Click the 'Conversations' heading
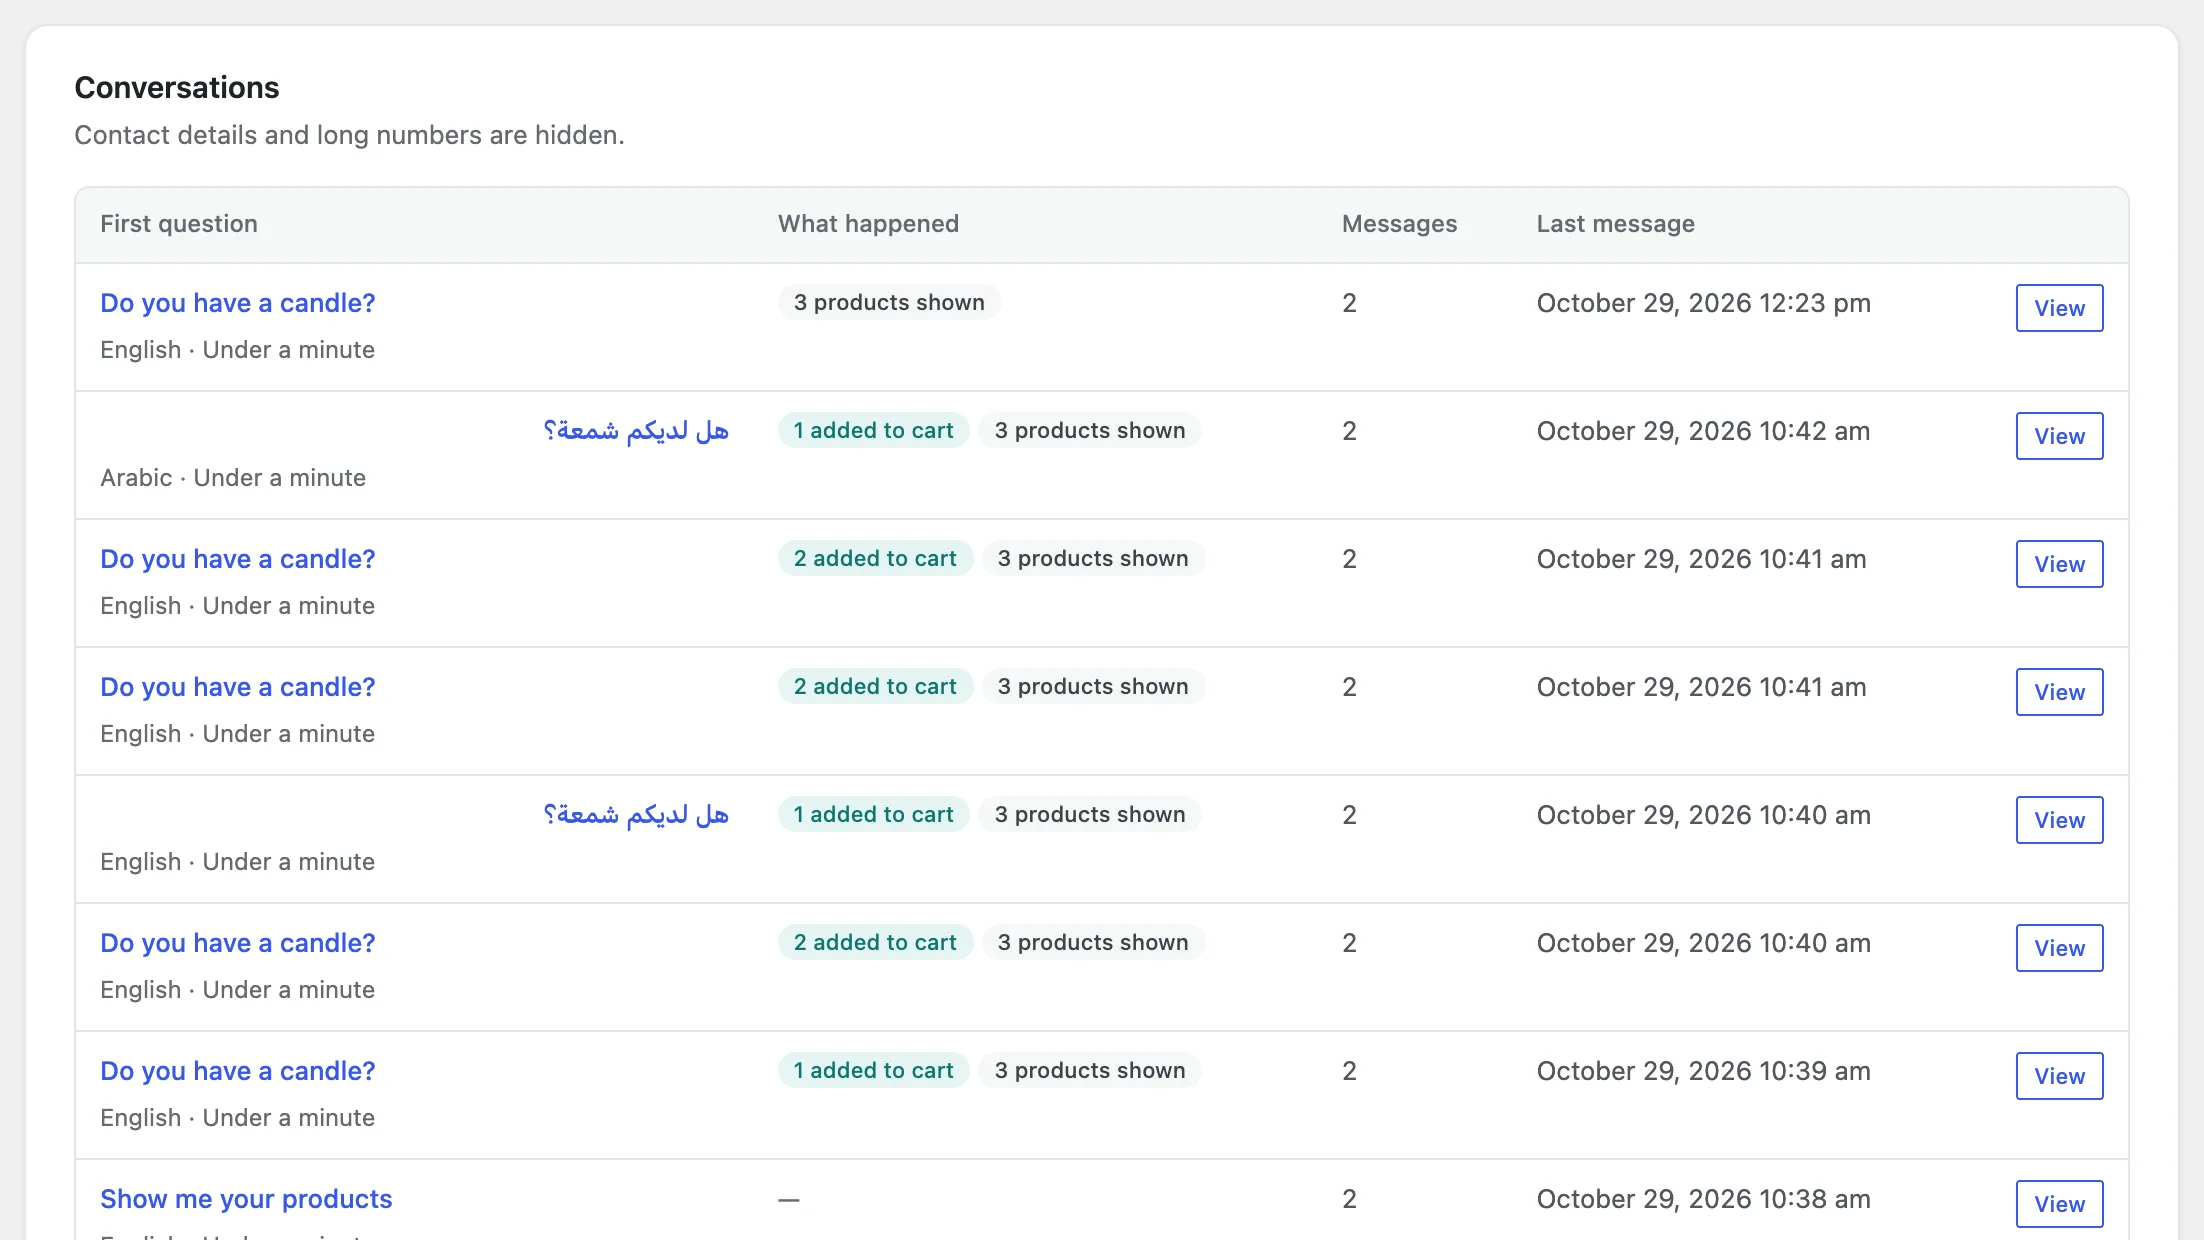 (177, 88)
